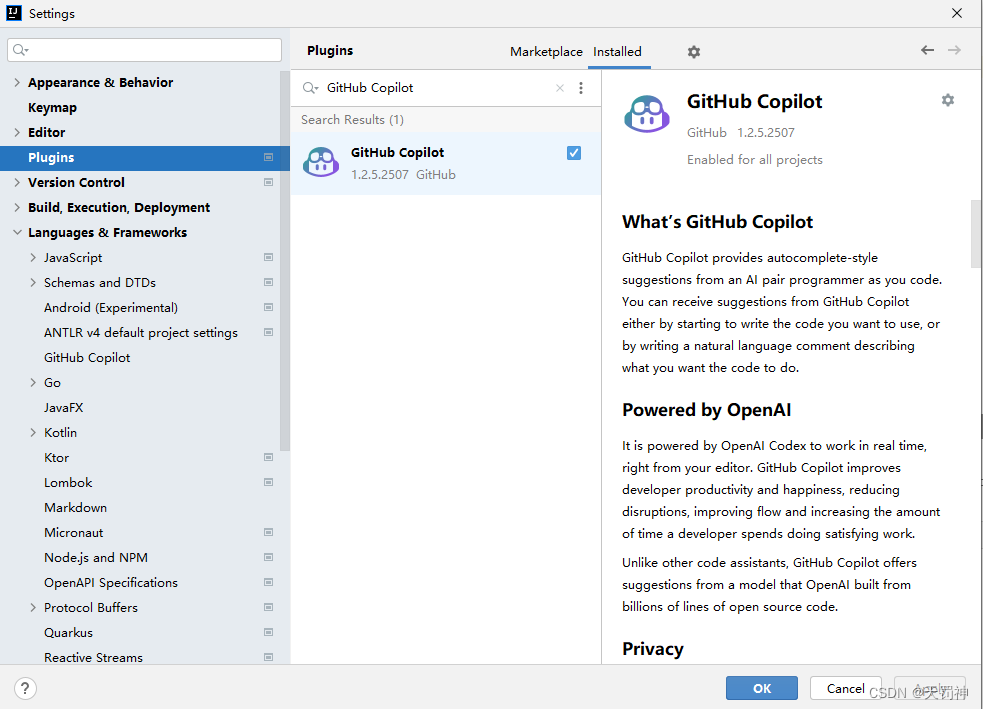Select GitHub Copilot search result row
Viewport: 983px width, 709px height.
click(x=446, y=163)
